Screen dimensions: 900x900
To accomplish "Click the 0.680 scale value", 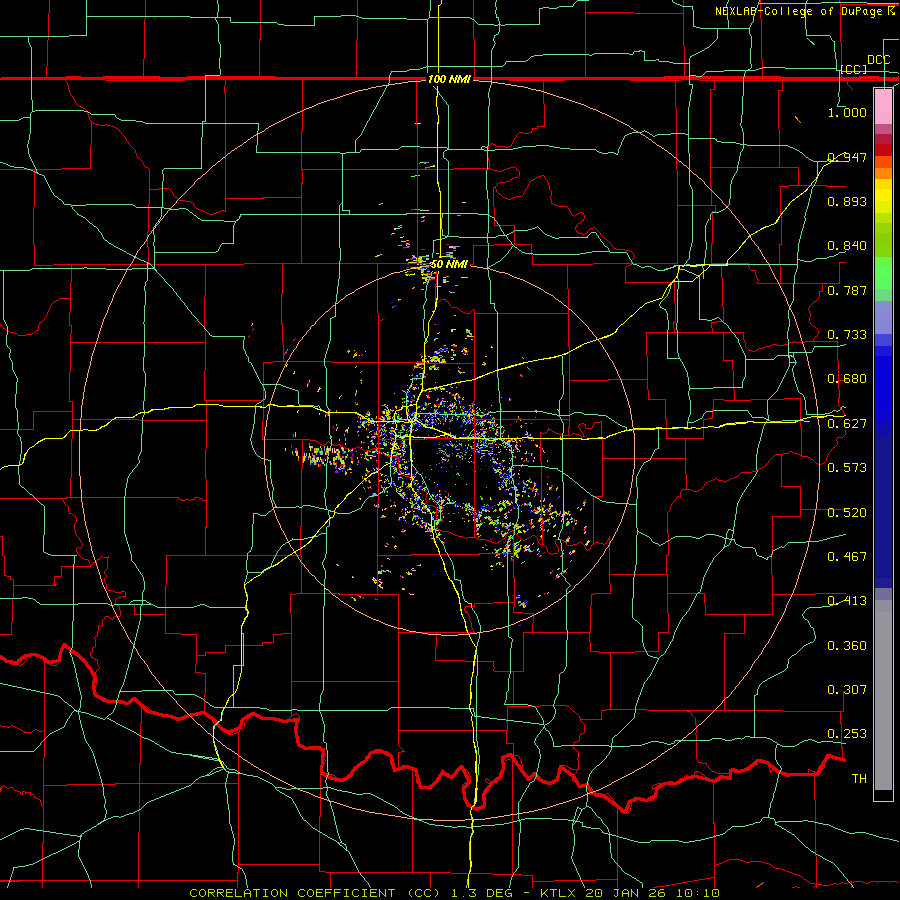I will pyautogui.click(x=847, y=379).
